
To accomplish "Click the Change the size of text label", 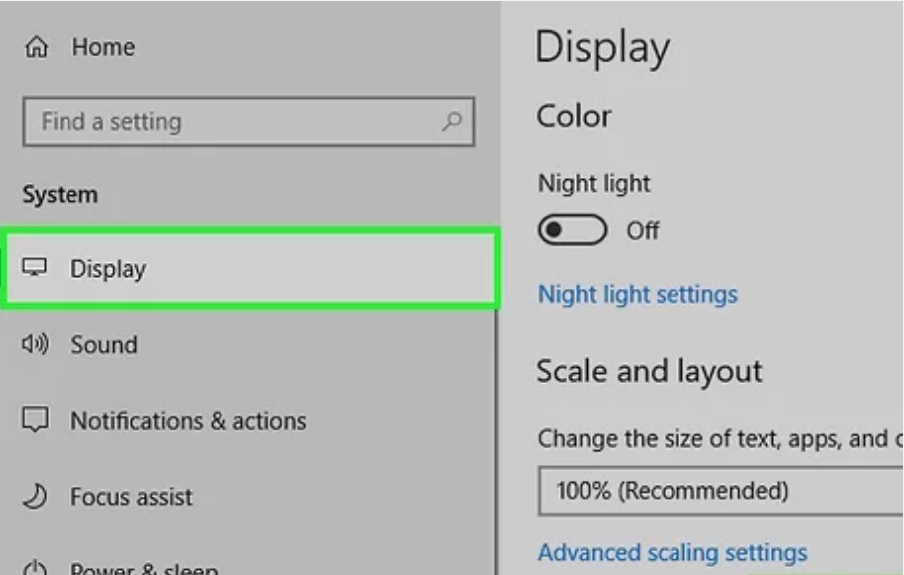I will click(721, 439).
